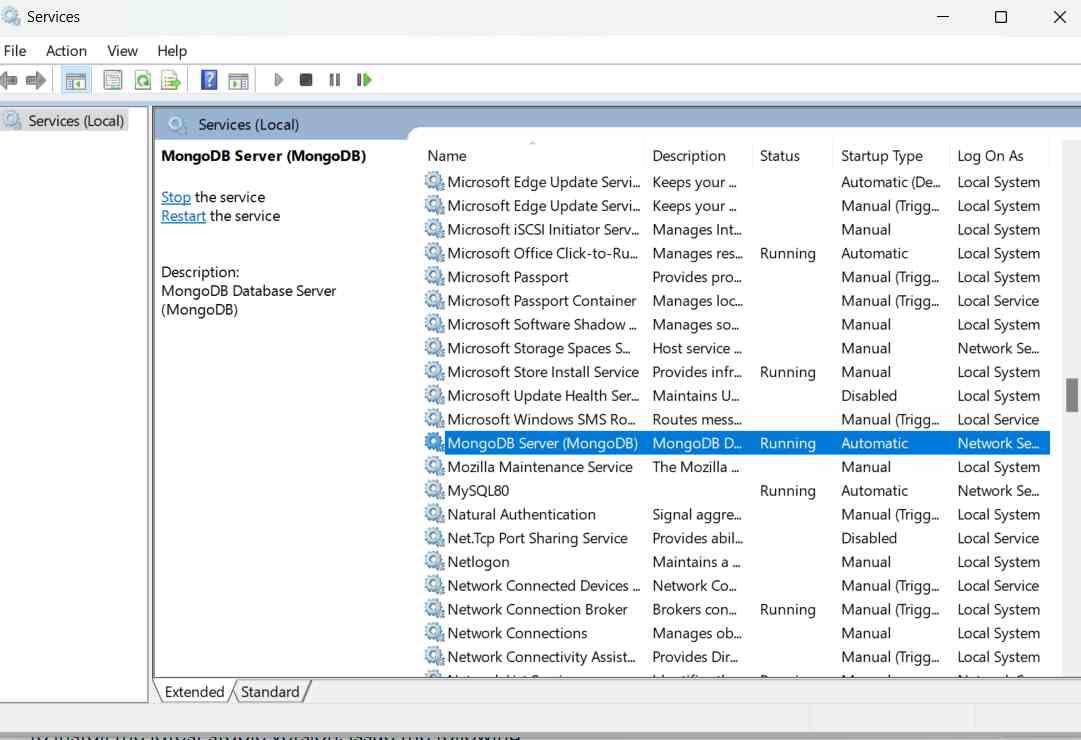Screen dimensions: 1081x740
Task: Open the blue Help toolbar icon
Action: coord(209,80)
